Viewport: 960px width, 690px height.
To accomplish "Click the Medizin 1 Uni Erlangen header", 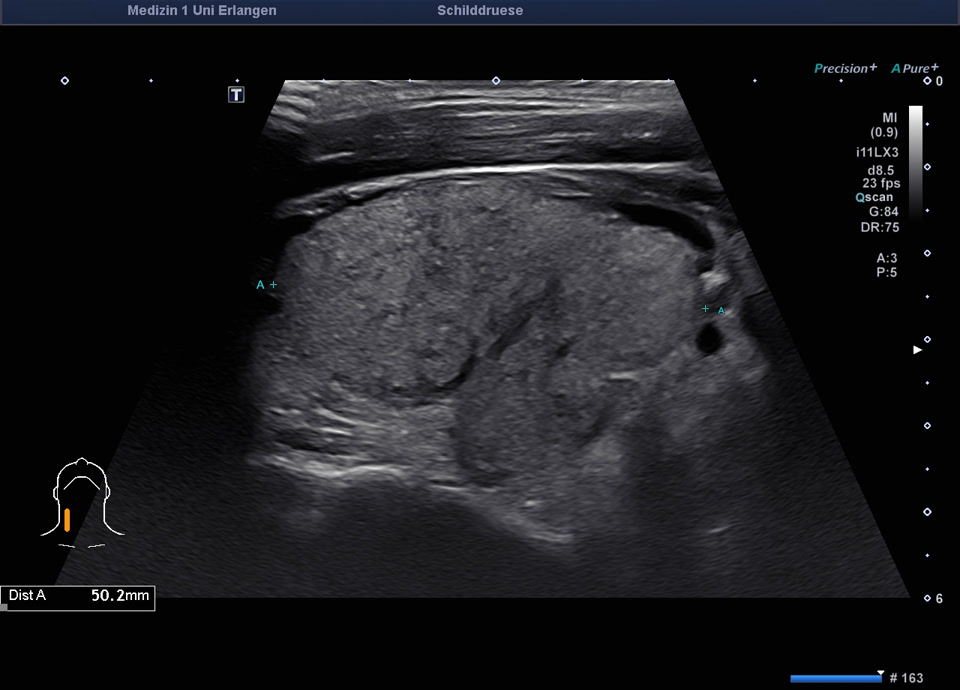I will coord(202,11).
